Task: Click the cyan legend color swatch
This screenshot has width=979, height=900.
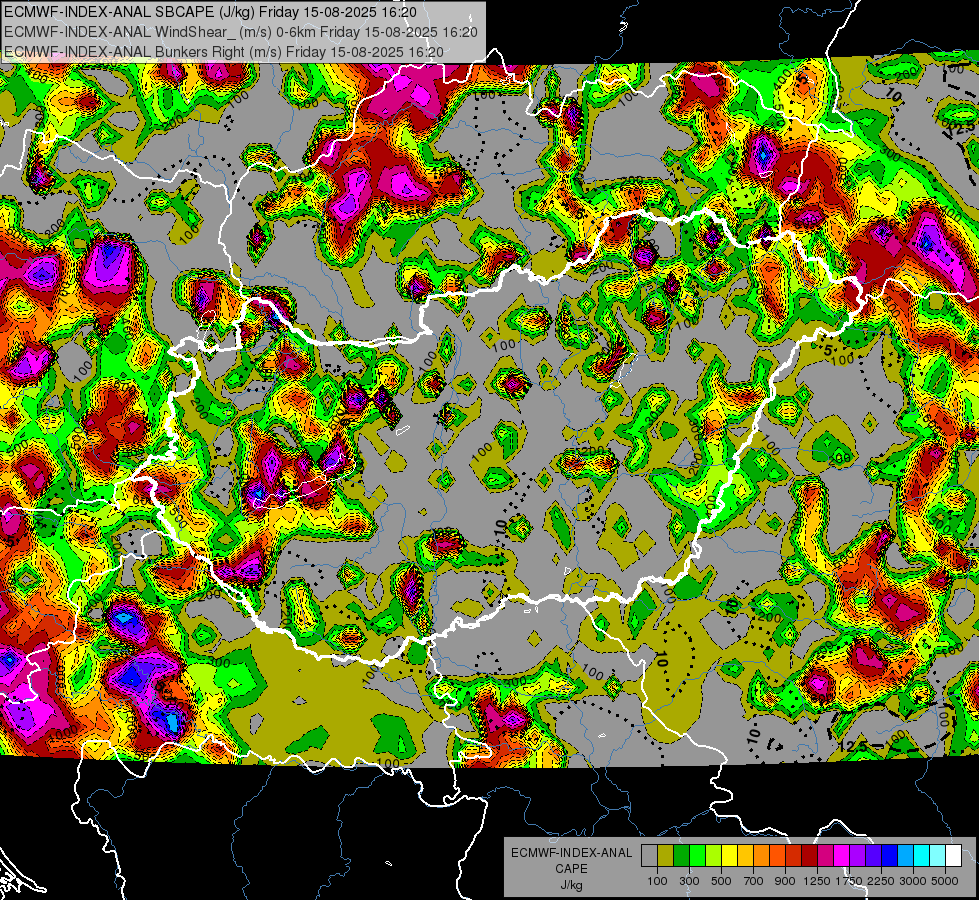Action: point(922,856)
